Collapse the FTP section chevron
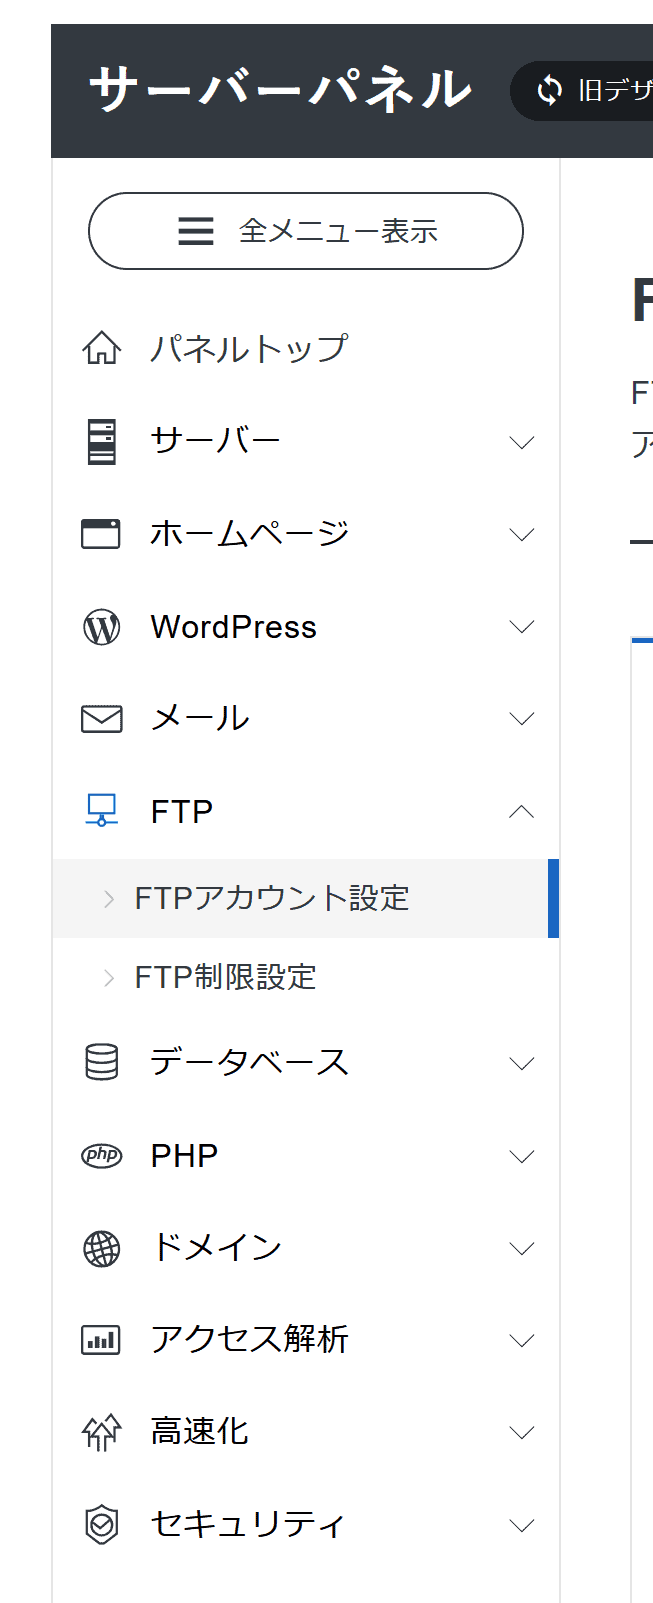This screenshot has width=653, height=1603. (521, 812)
